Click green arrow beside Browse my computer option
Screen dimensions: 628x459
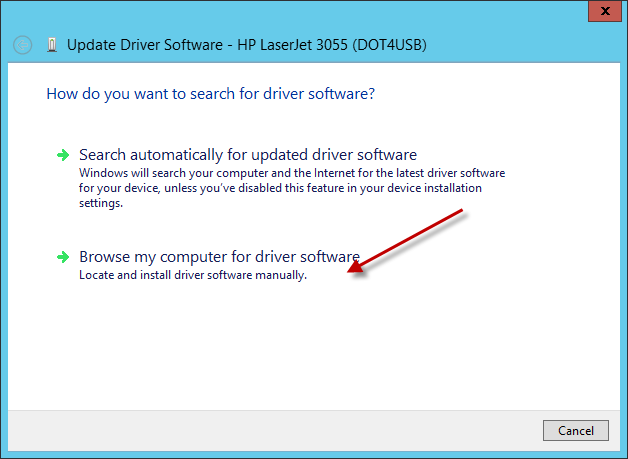click(x=63, y=257)
